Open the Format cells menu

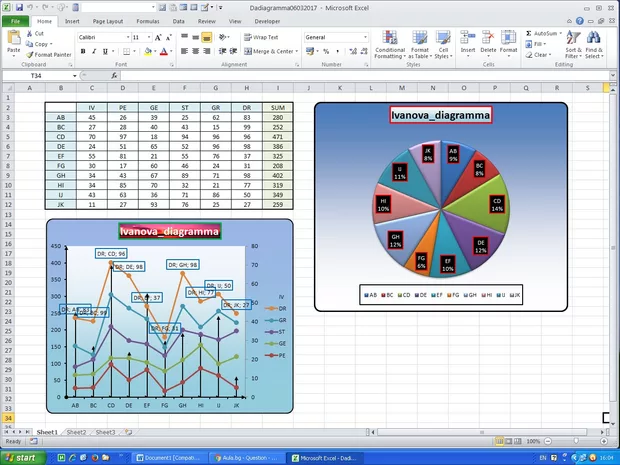pos(508,45)
